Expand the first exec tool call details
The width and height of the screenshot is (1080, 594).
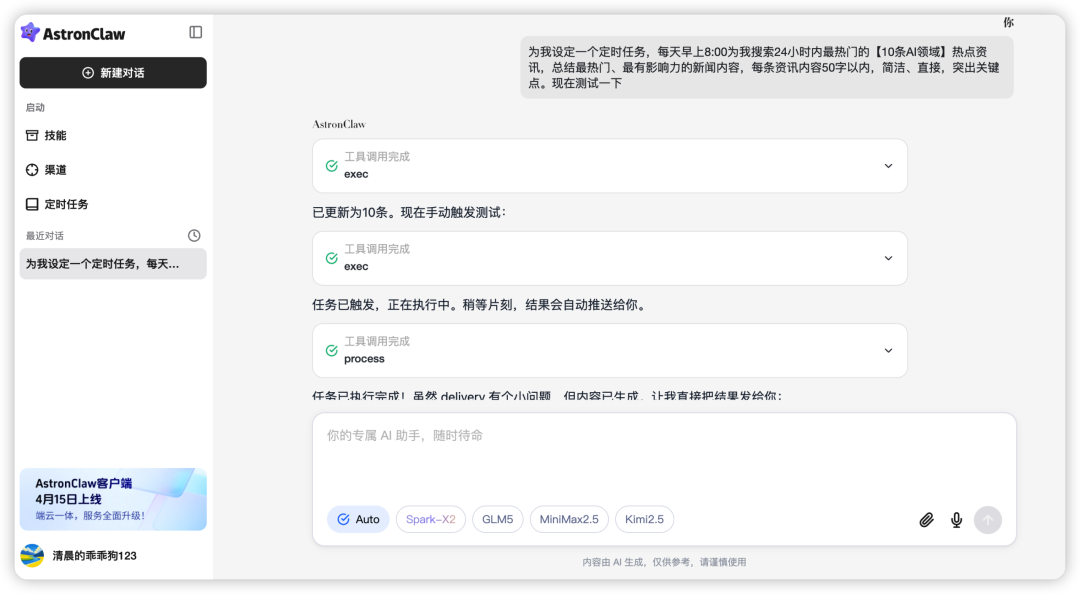click(888, 165)
